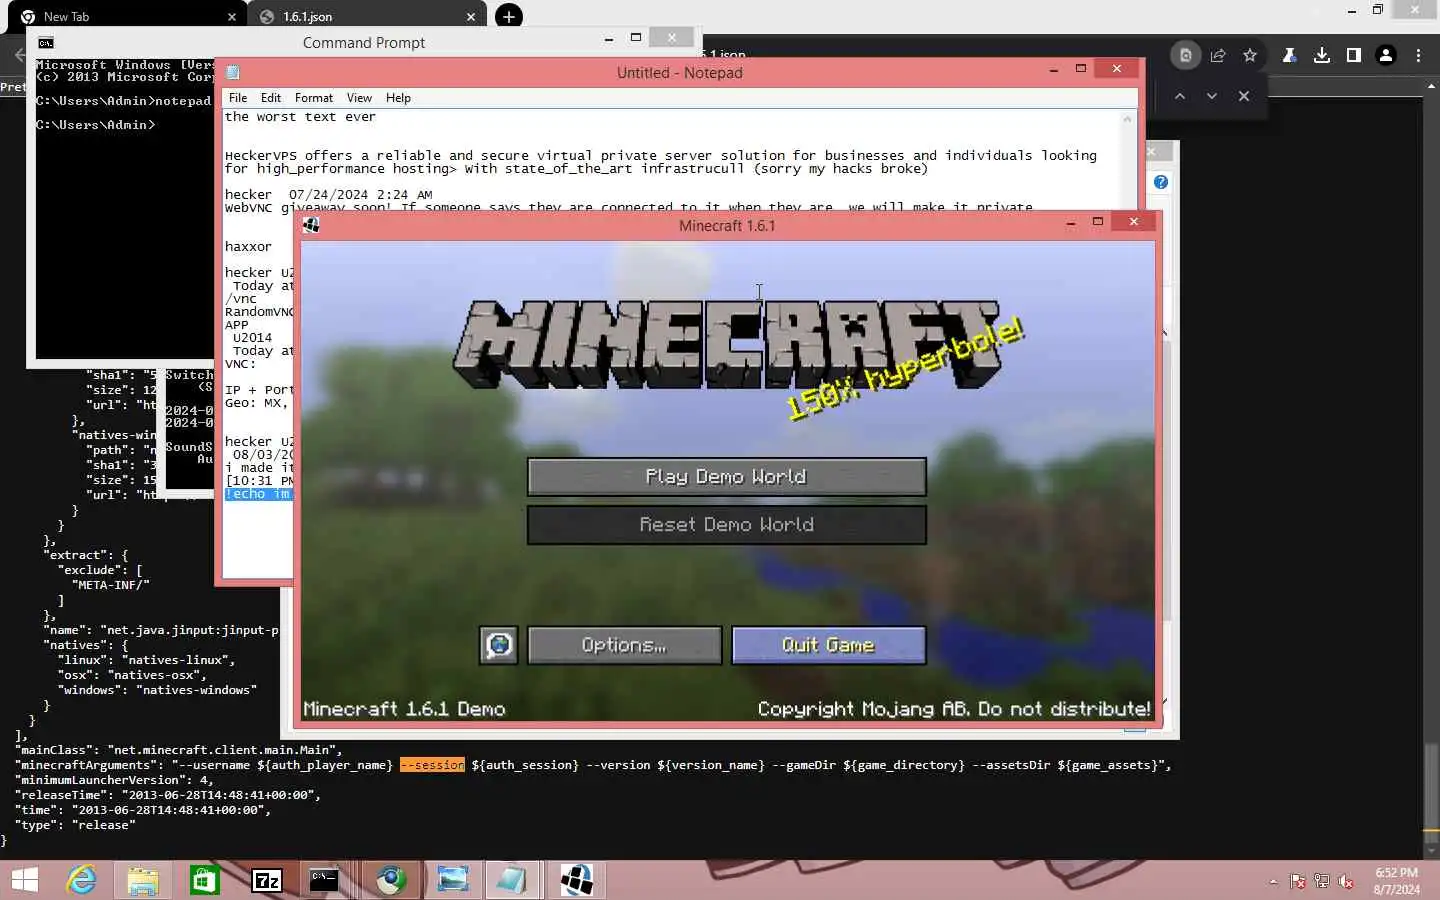
Task: Click the share page icon in address bar
Action: (1218, 56)
